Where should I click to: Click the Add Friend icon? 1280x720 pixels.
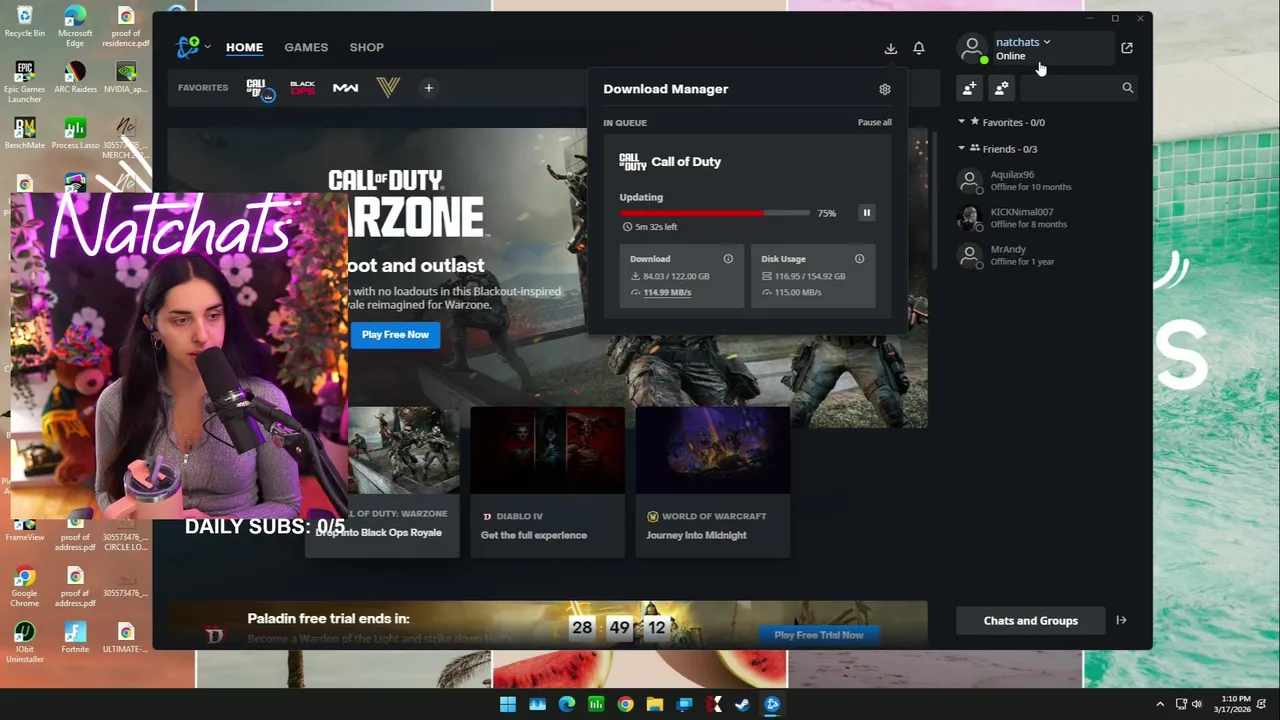point(969,88)
